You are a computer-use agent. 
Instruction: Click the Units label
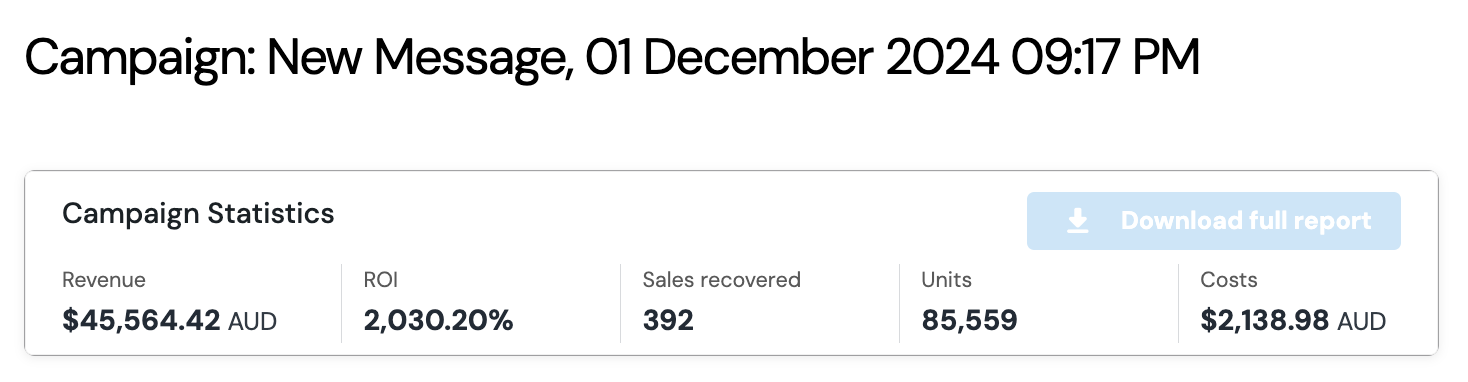tap(946, 280)
